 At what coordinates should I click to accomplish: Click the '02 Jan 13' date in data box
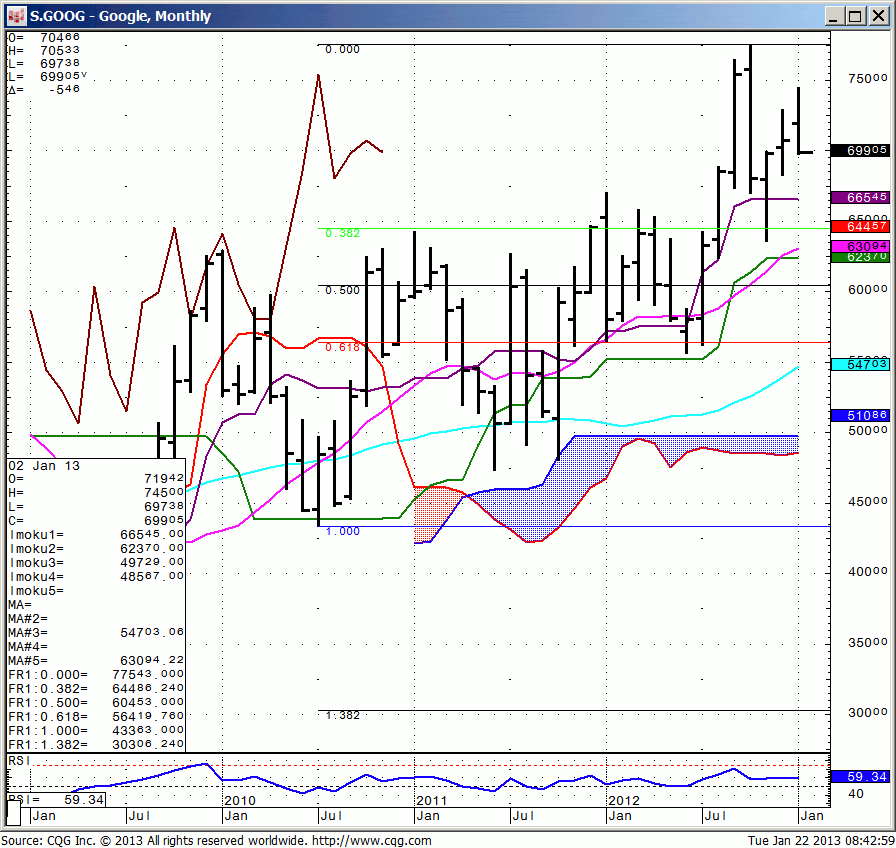click(44, 466)
